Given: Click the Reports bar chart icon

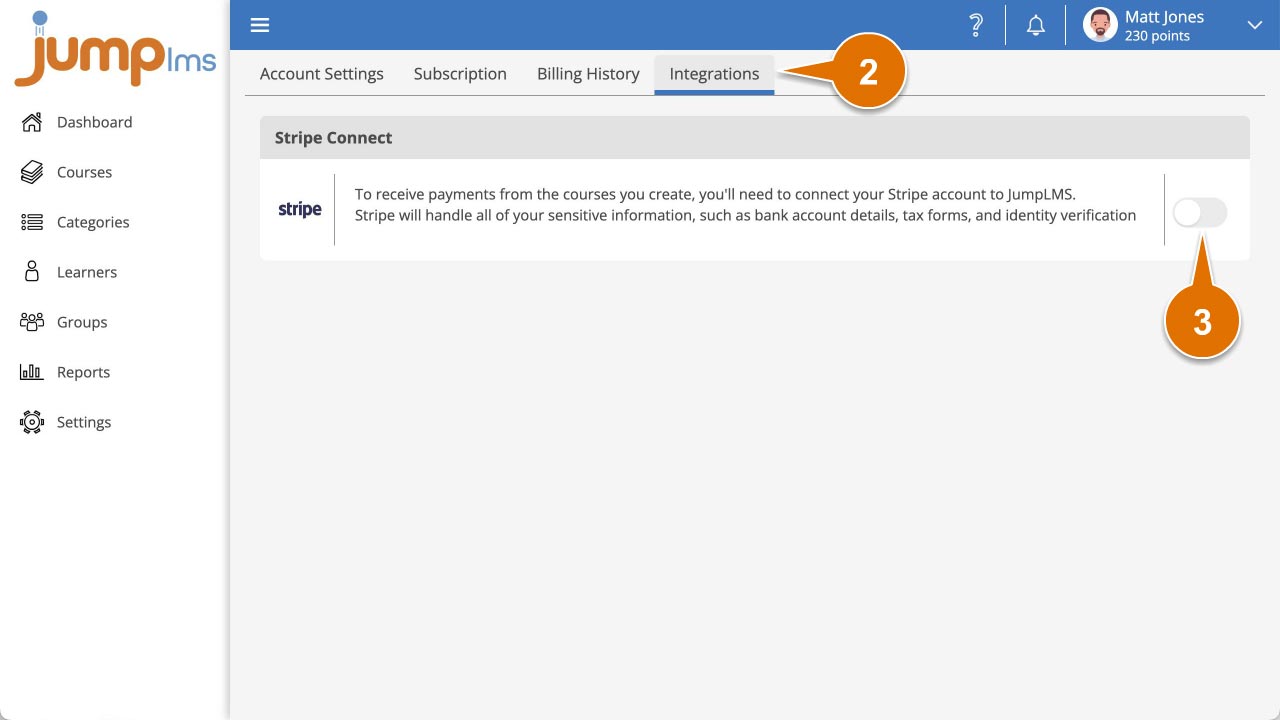Looking at the screenshot, I should click(x=31, y=371).
